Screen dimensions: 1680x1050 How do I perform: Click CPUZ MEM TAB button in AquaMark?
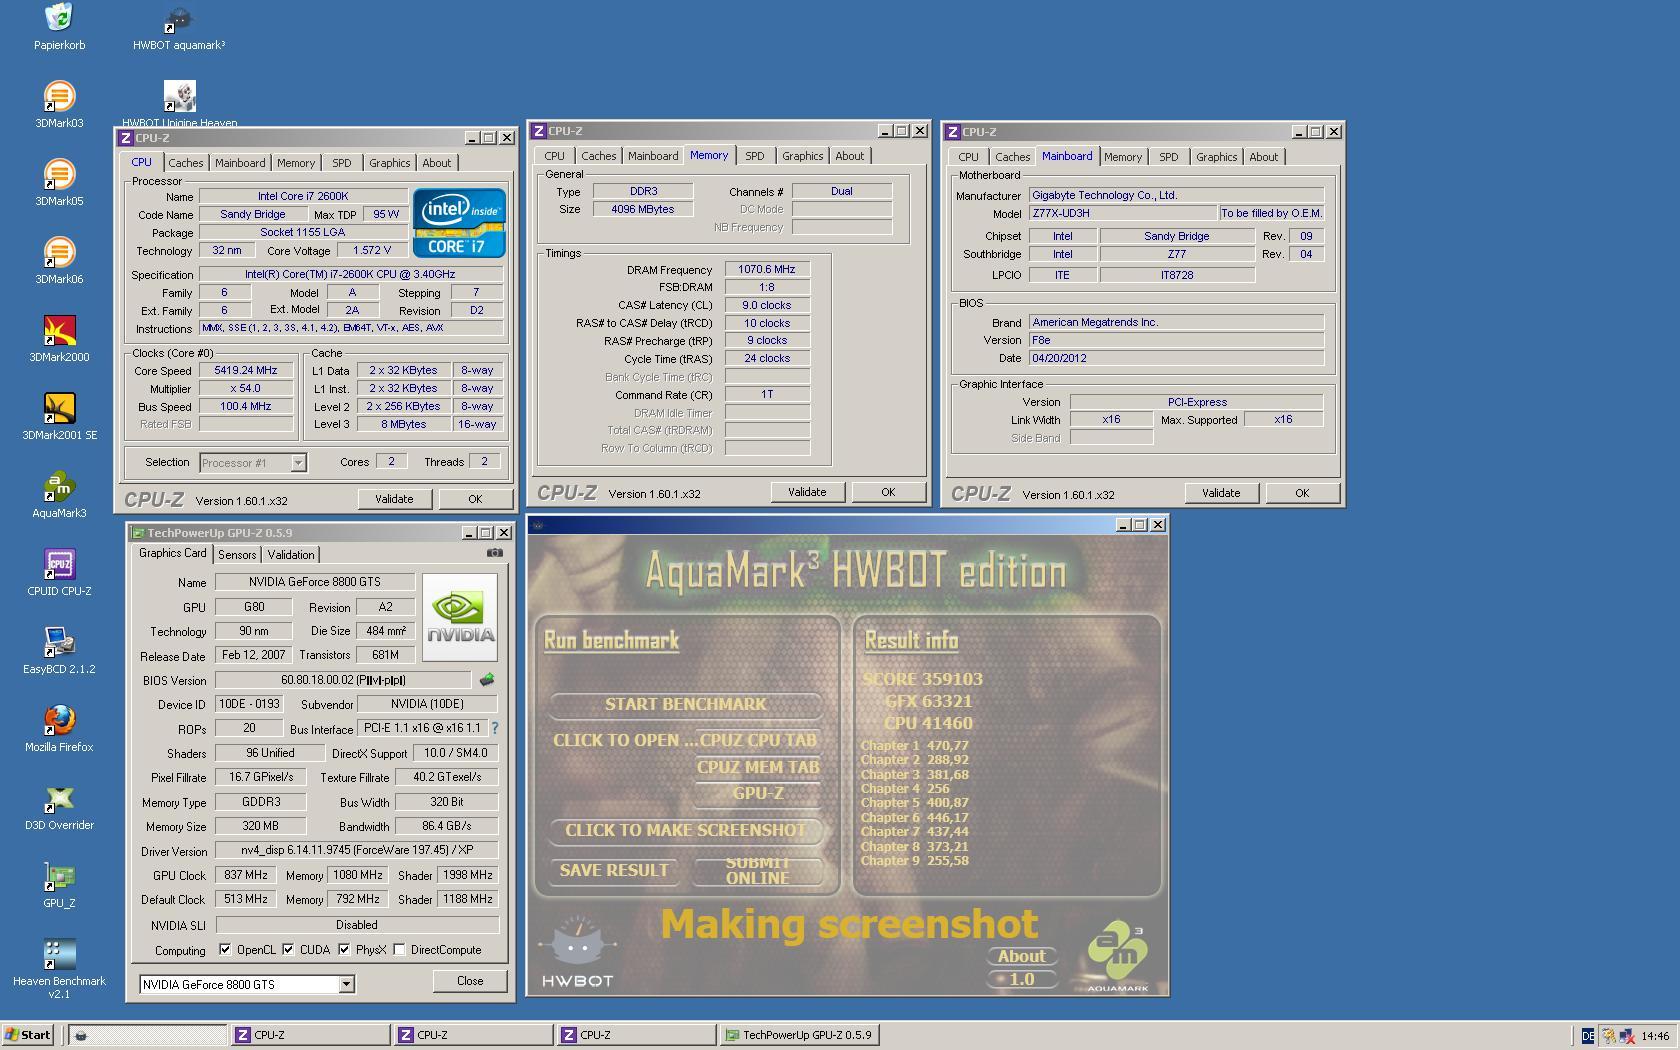(758, 767)
